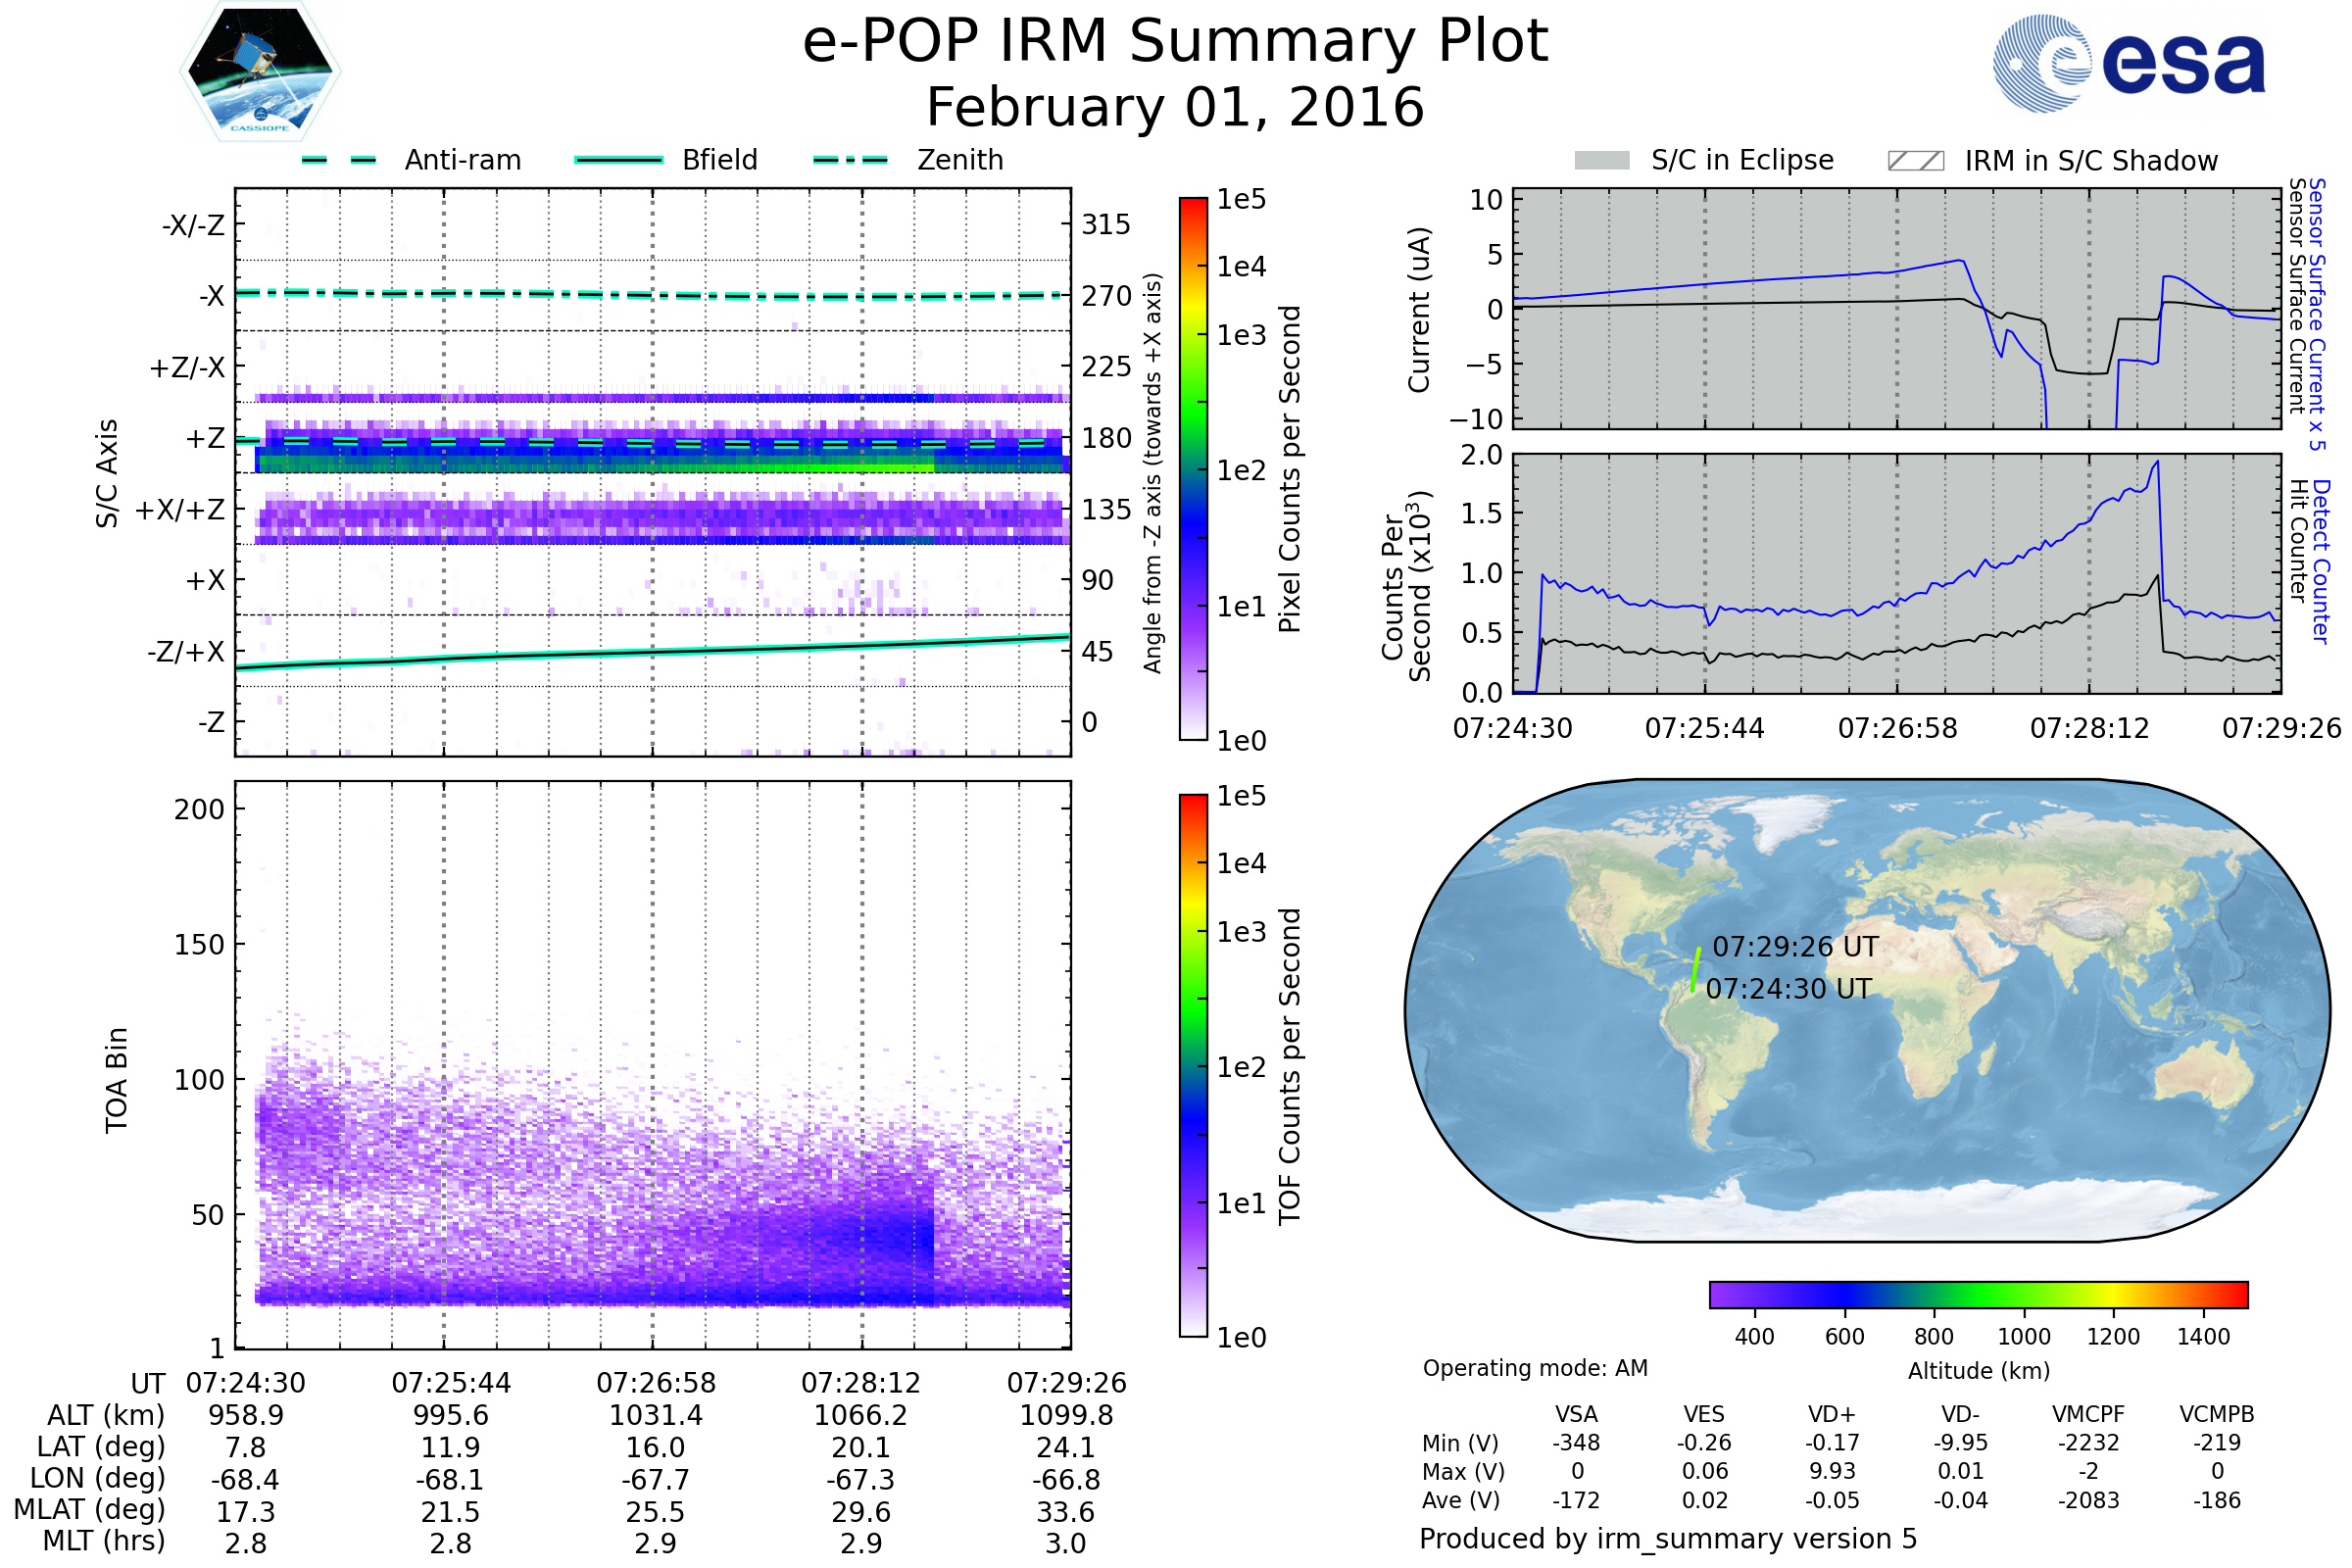Click the Pixel Counts per Second color bar

tap(1193, 468)
